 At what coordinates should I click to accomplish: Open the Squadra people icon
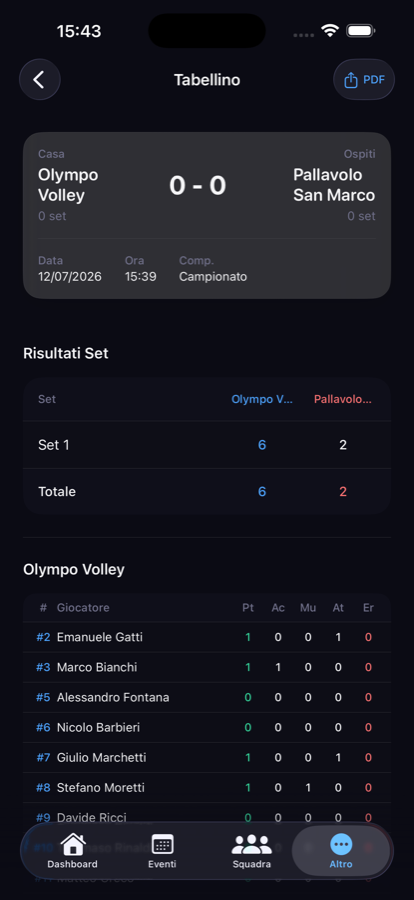click(252, 845)
